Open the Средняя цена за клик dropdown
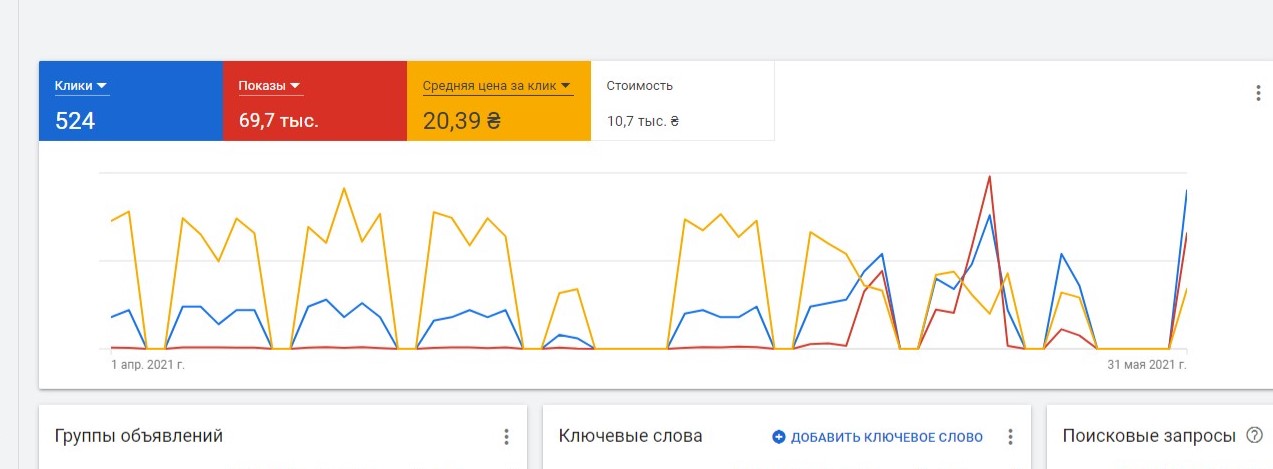Screen dimensions: 1273x469 pyautogui.click(x=497, y=86)
